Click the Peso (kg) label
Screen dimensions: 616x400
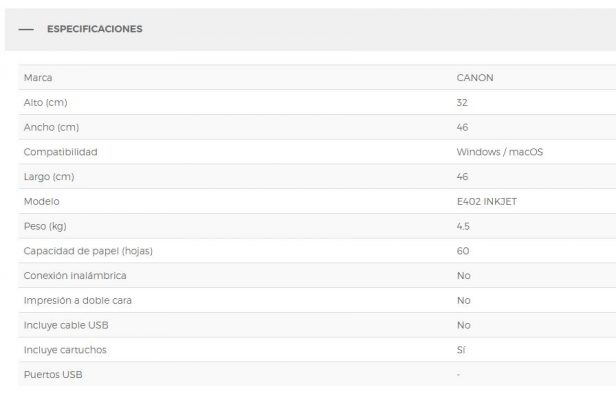45,226
